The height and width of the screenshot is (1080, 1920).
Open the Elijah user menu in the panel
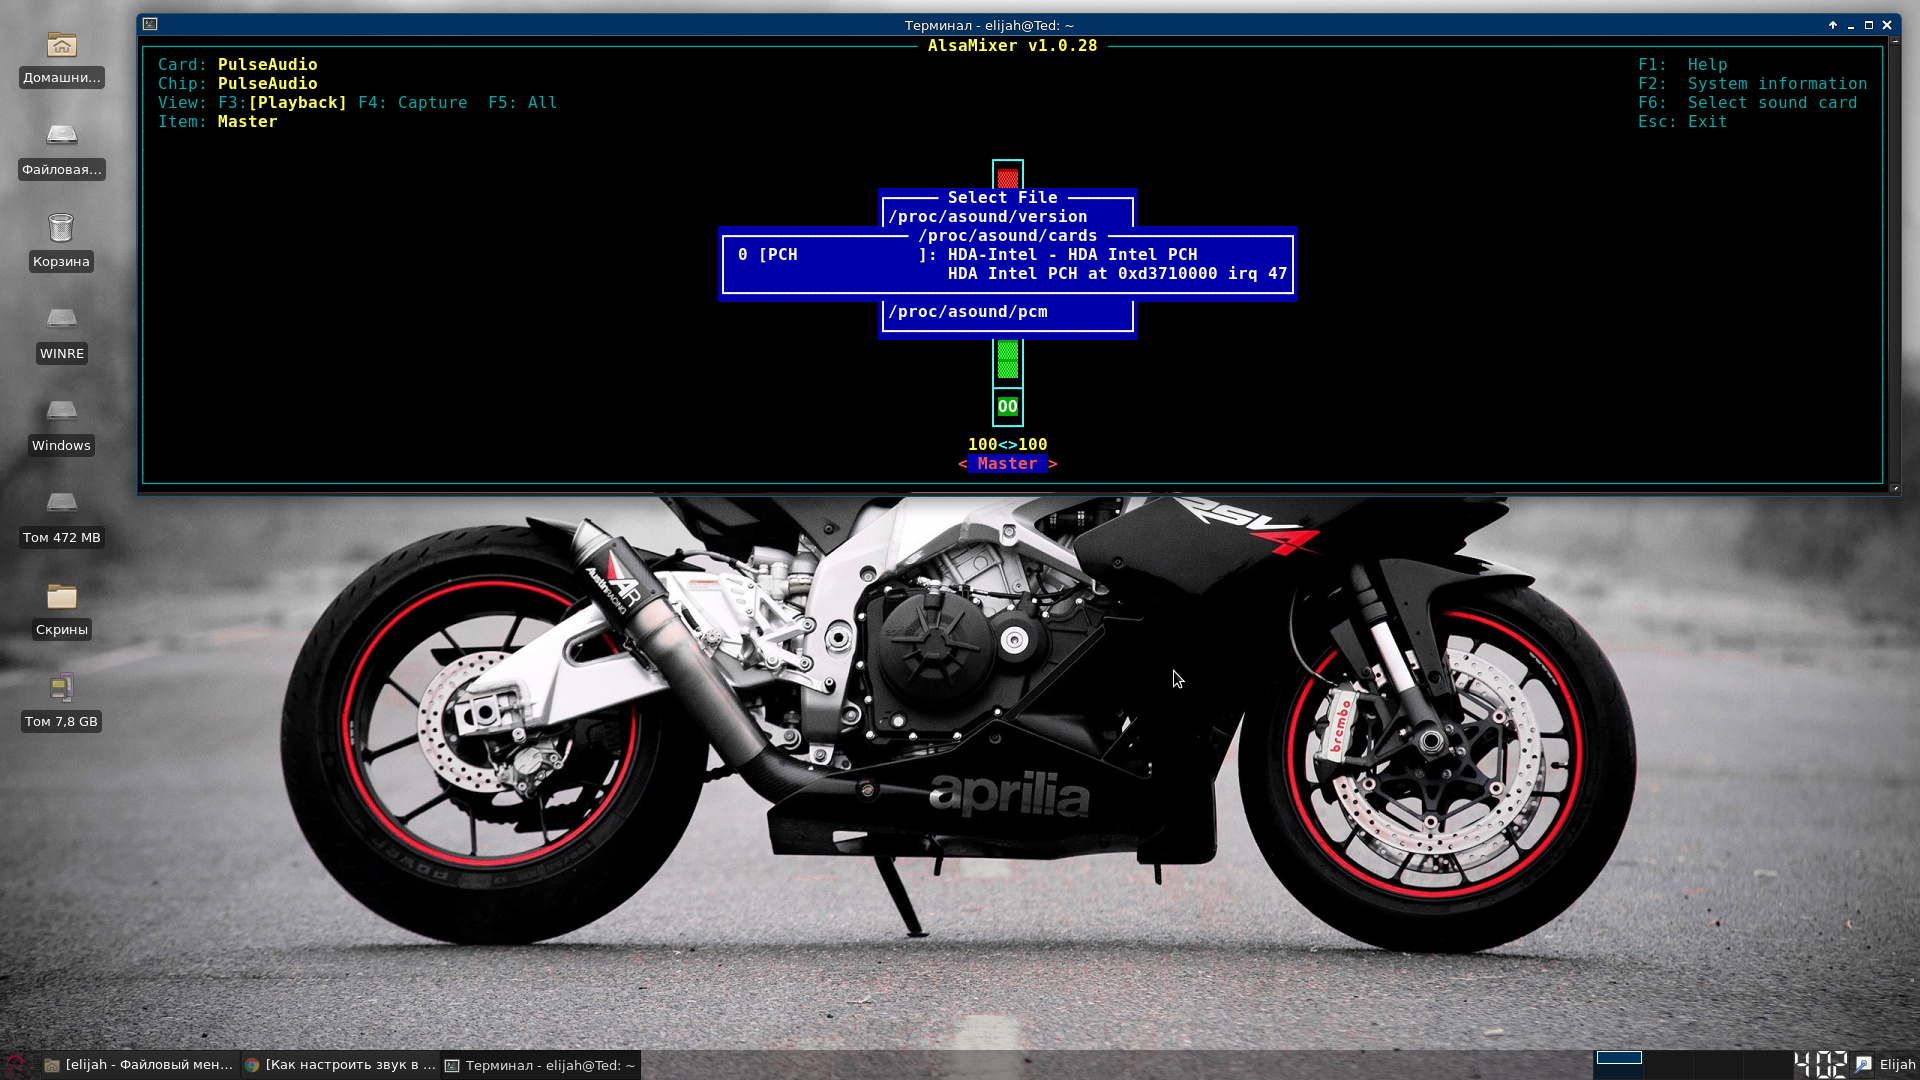pyautogui.click(x=1897, y=1065)
